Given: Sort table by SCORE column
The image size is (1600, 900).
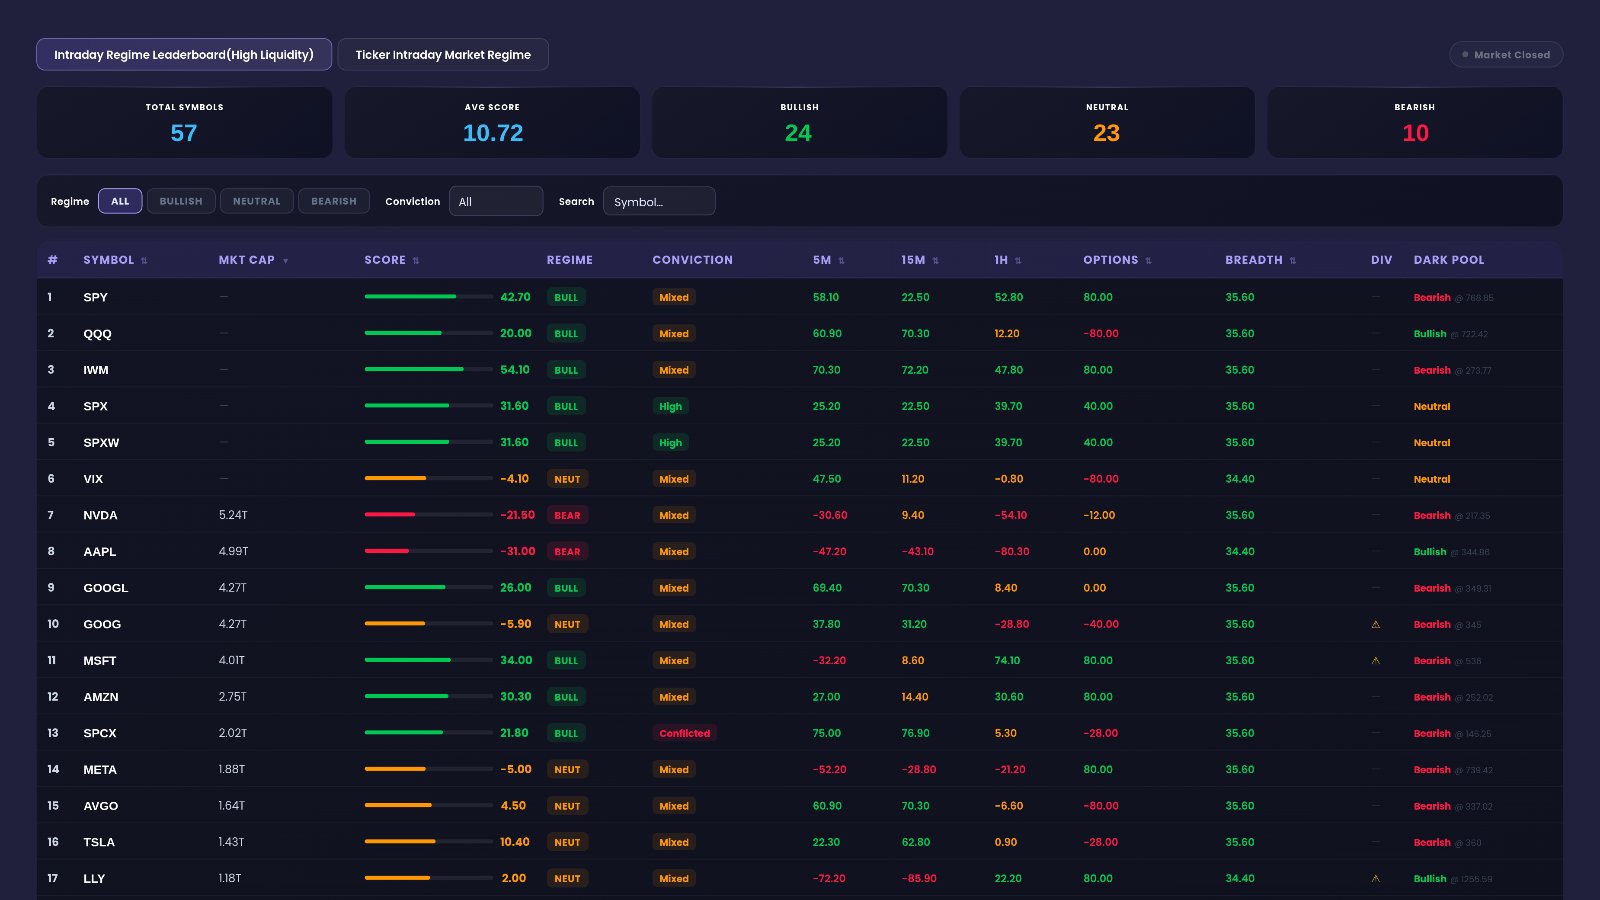Looking at the screenshot, I should 391,260.
